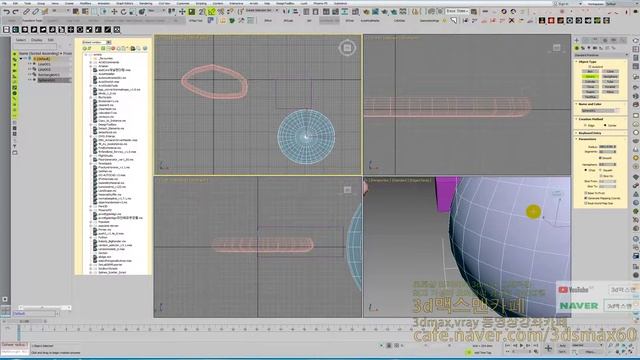
Task: Click the Undo icon in main toolbar
Action: click(x=7, y=12)
